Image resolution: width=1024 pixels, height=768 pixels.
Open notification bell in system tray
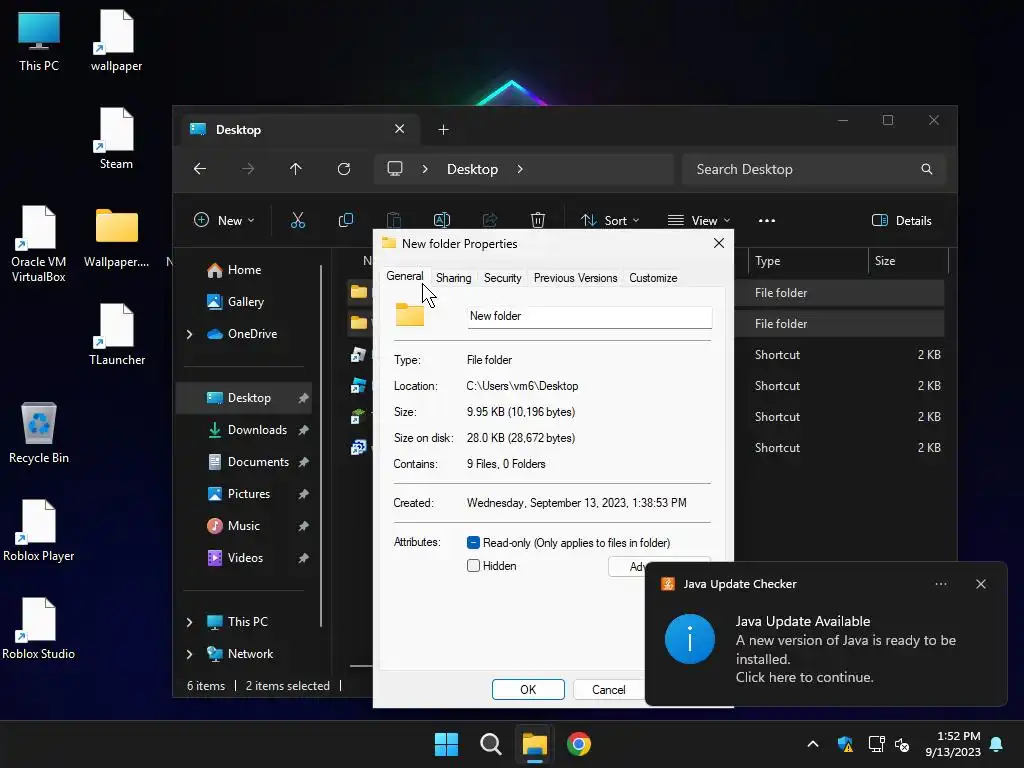click(x=997, y=744)
